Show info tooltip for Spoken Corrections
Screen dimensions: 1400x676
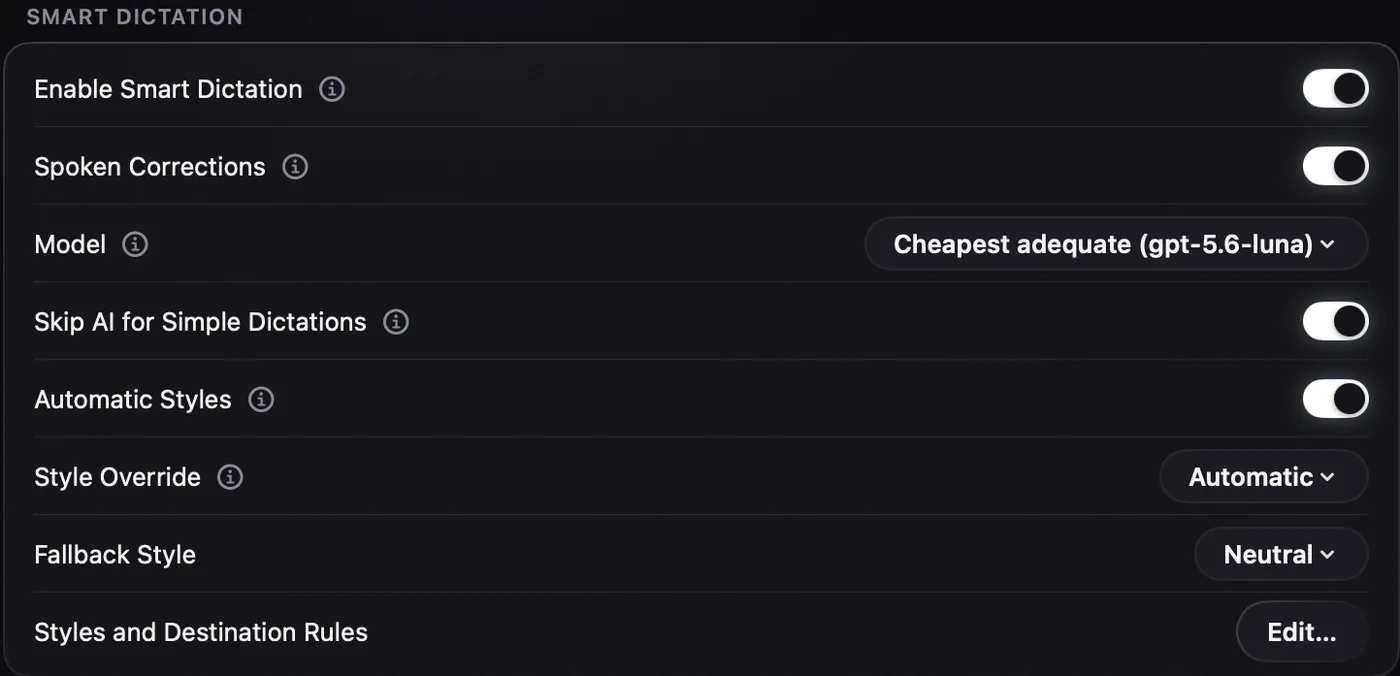(x=295, y=167)
